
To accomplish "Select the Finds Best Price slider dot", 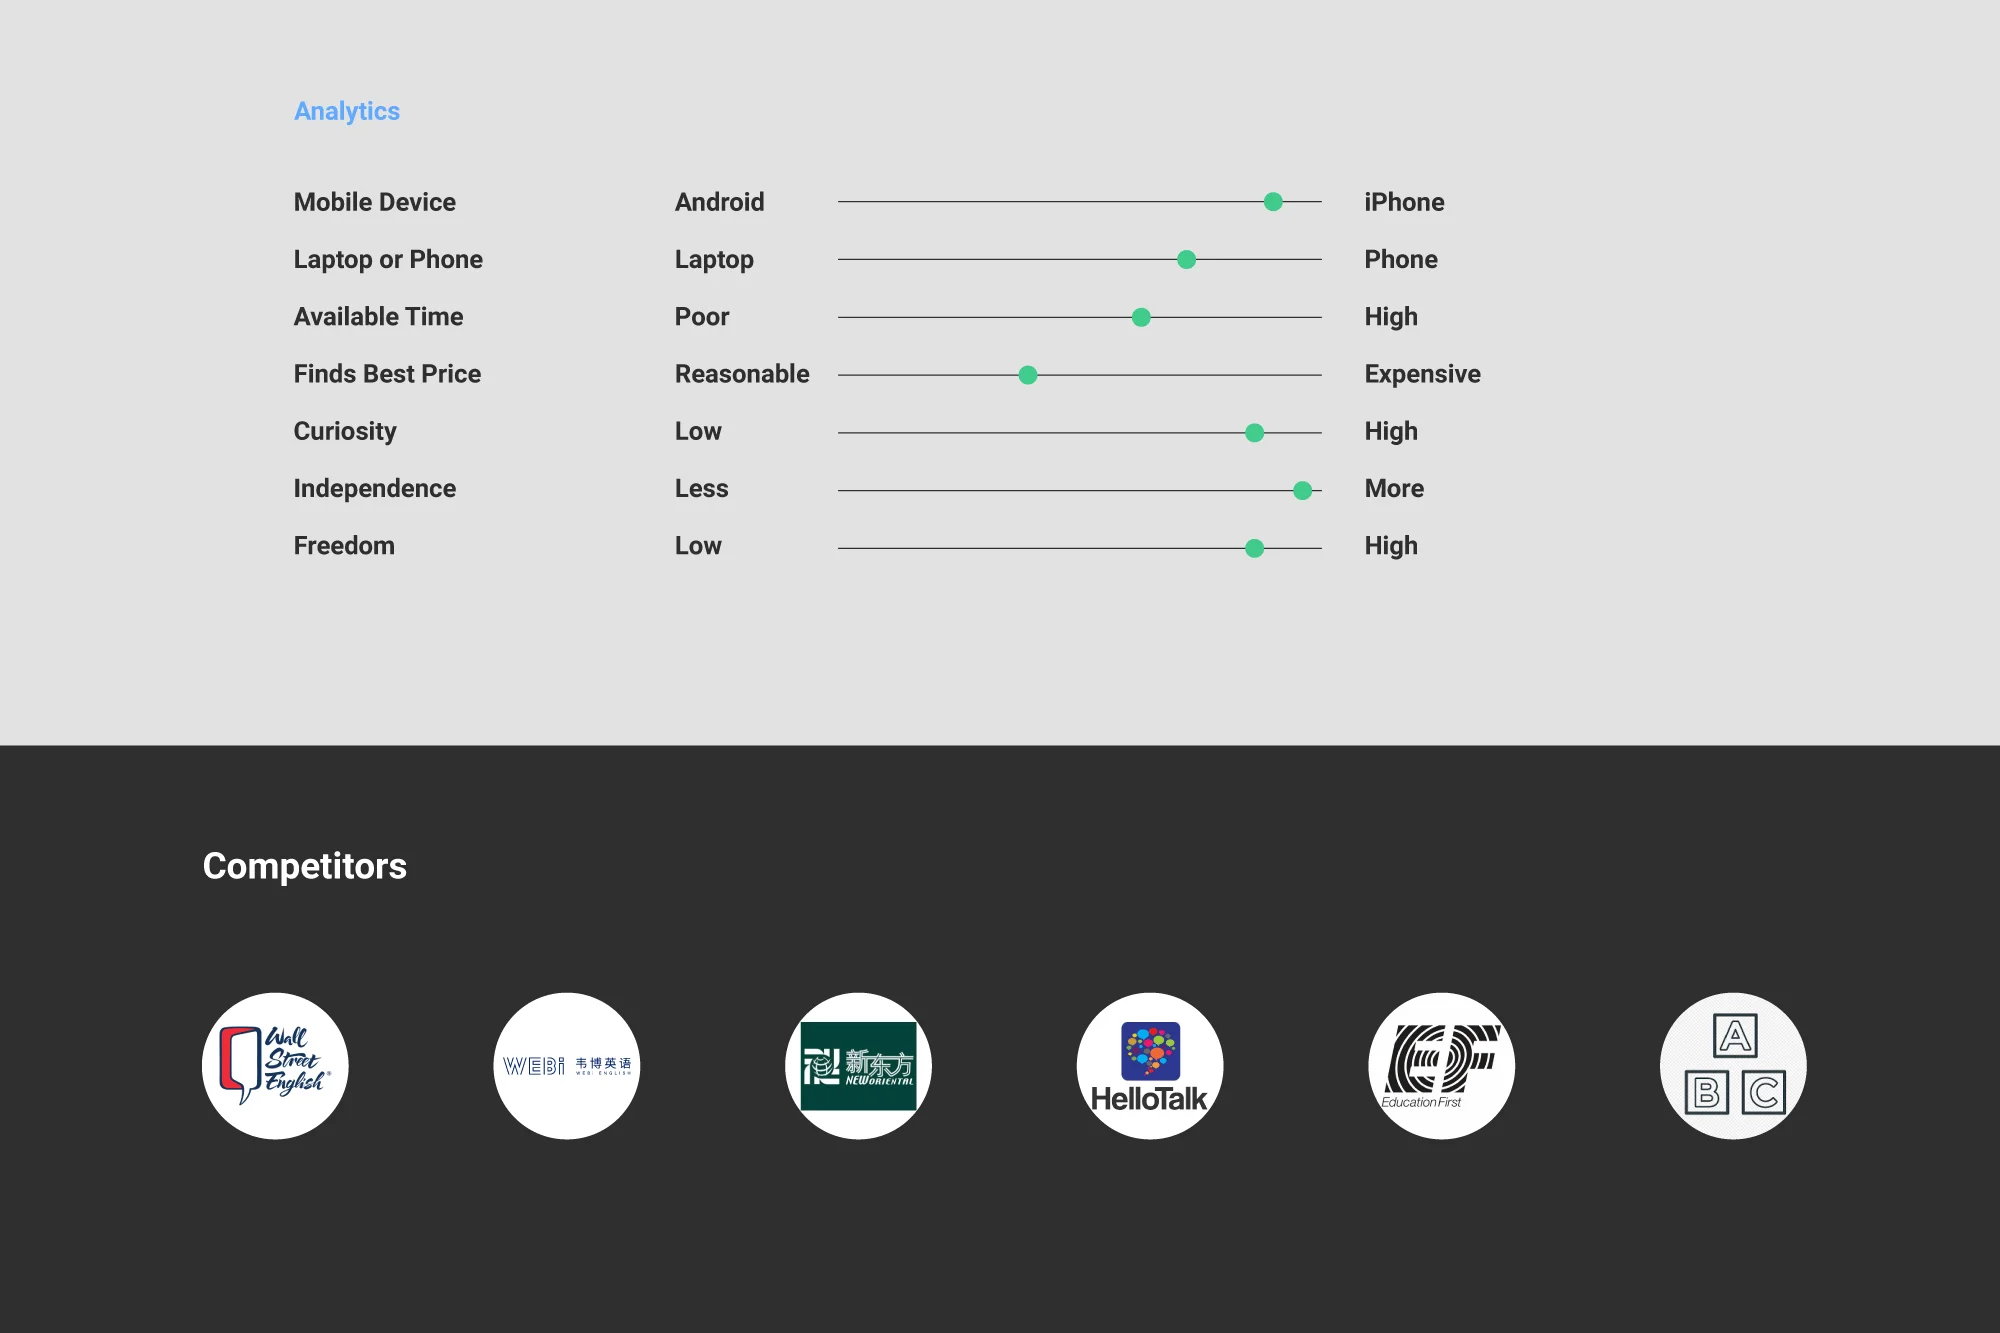I will [1027, 375].
